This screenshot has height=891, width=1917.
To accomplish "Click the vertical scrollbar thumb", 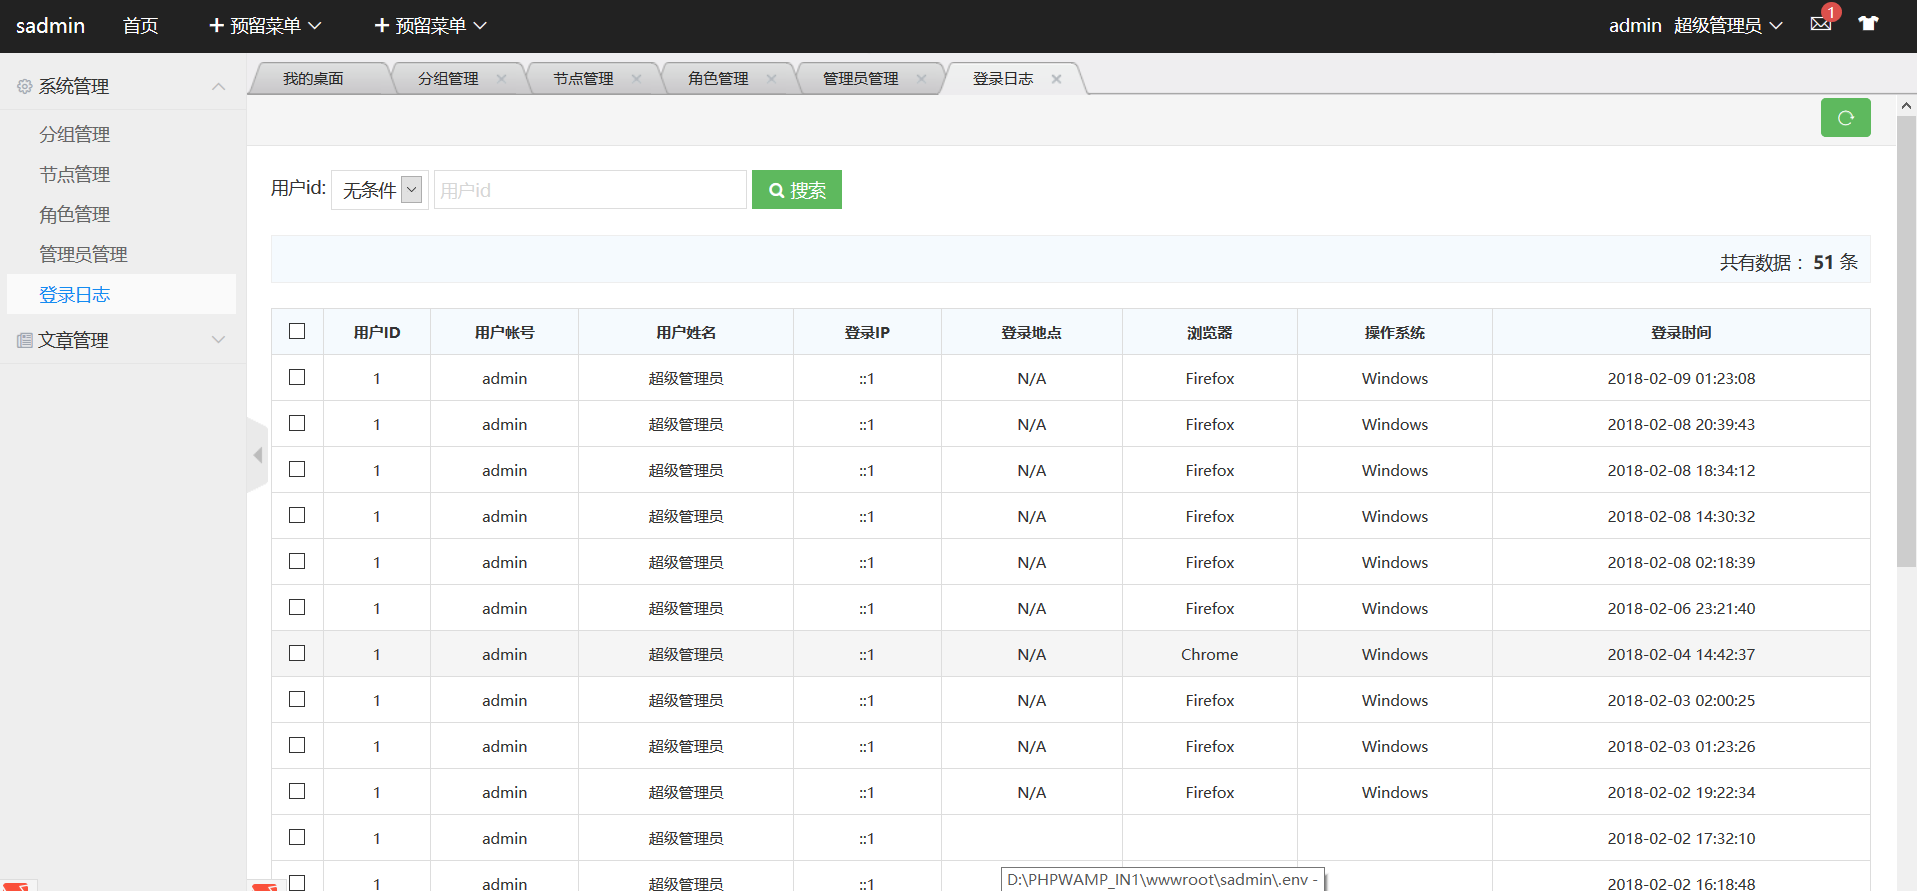I will tap(1906, 342).
